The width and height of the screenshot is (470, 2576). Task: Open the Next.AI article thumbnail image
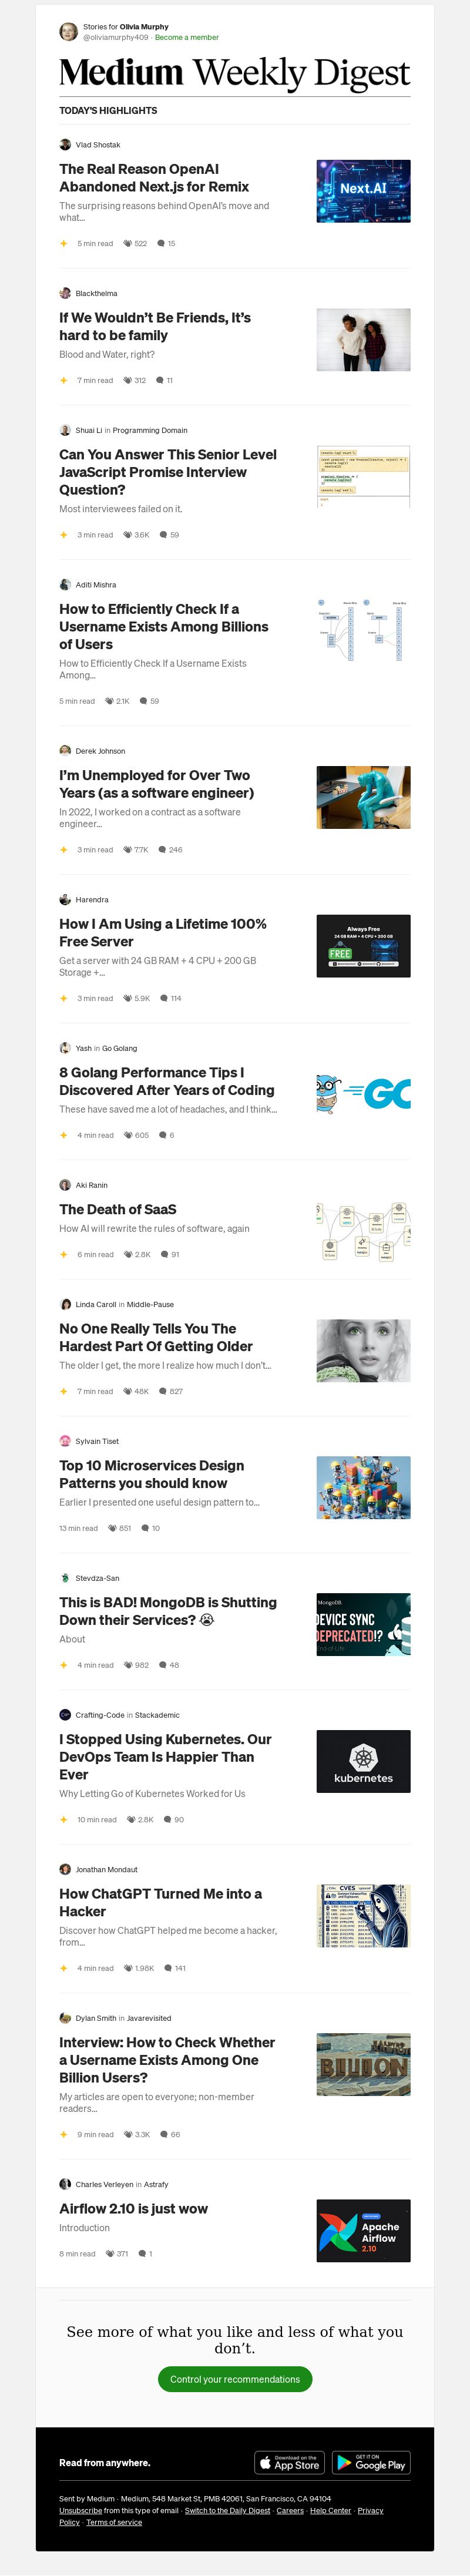tap(363, 191)
